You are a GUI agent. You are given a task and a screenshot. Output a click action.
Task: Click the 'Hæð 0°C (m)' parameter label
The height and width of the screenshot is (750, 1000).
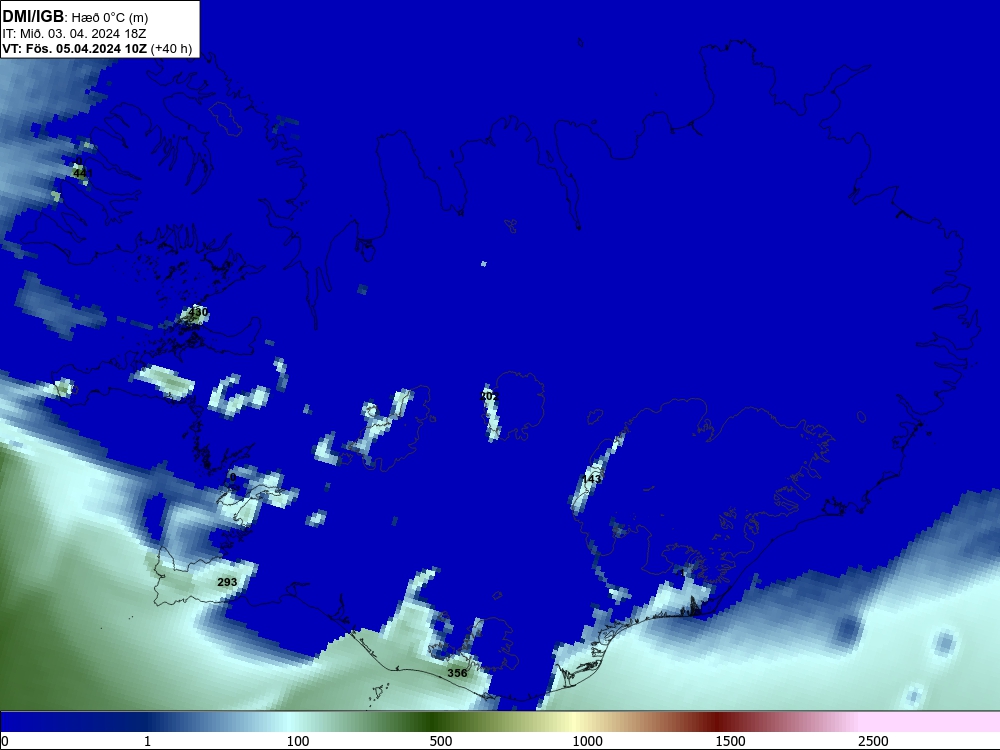(110, 18)
